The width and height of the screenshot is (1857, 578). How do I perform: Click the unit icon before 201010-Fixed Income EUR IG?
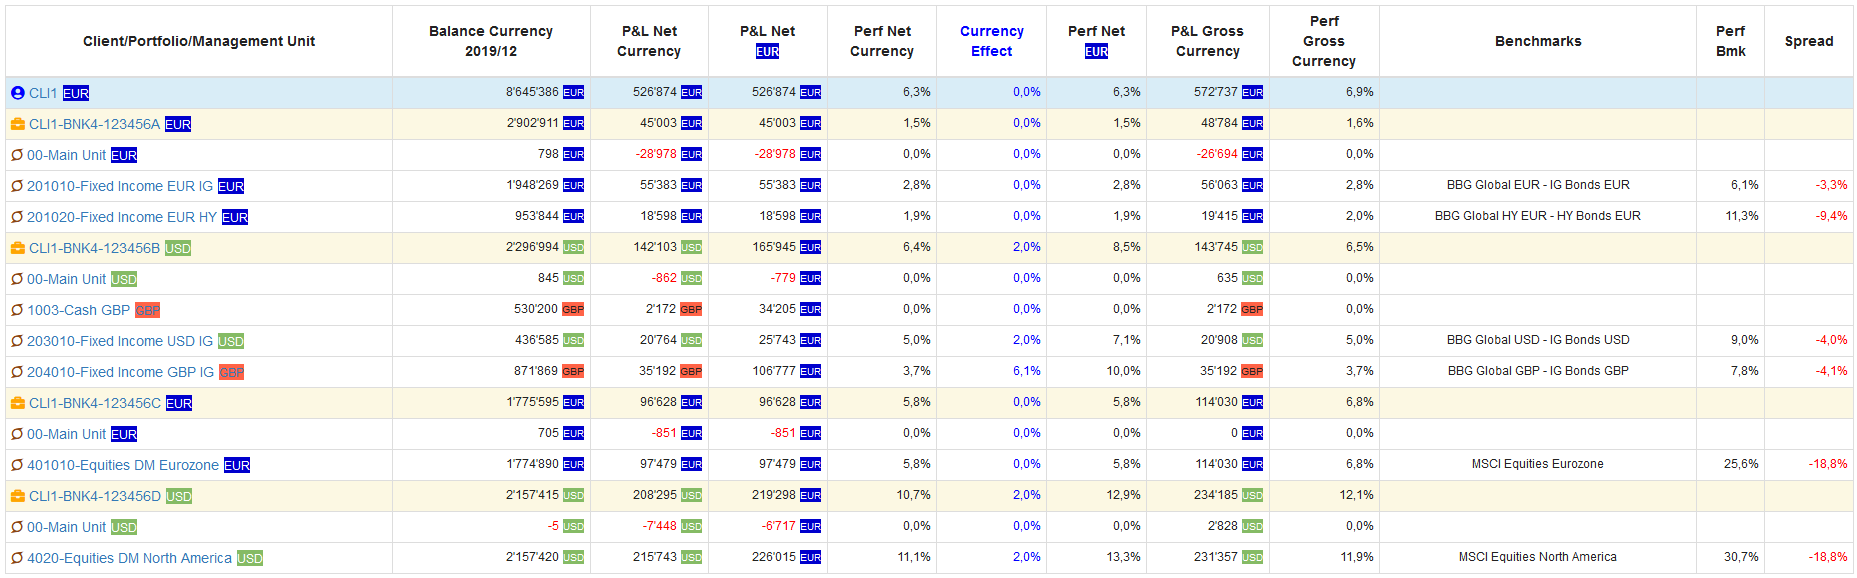point(17,186)
